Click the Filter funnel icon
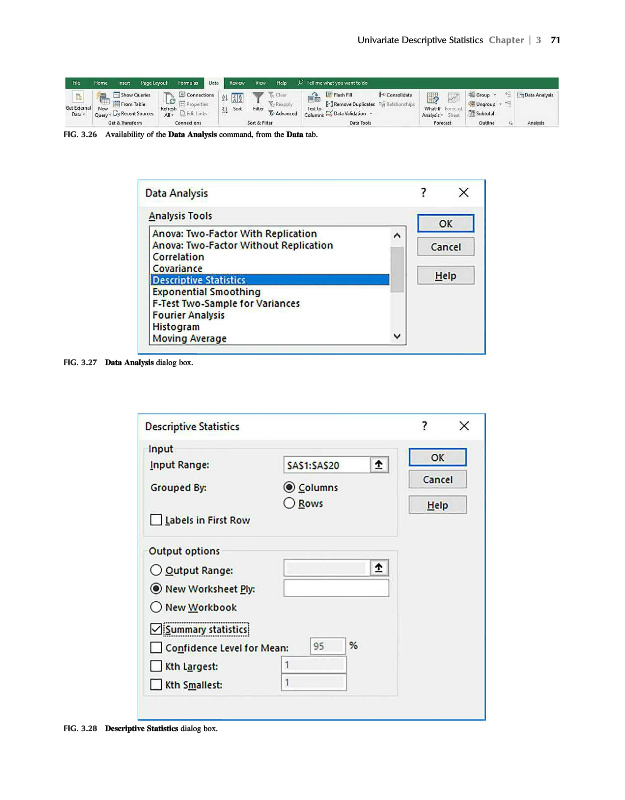 pos(257,98)
